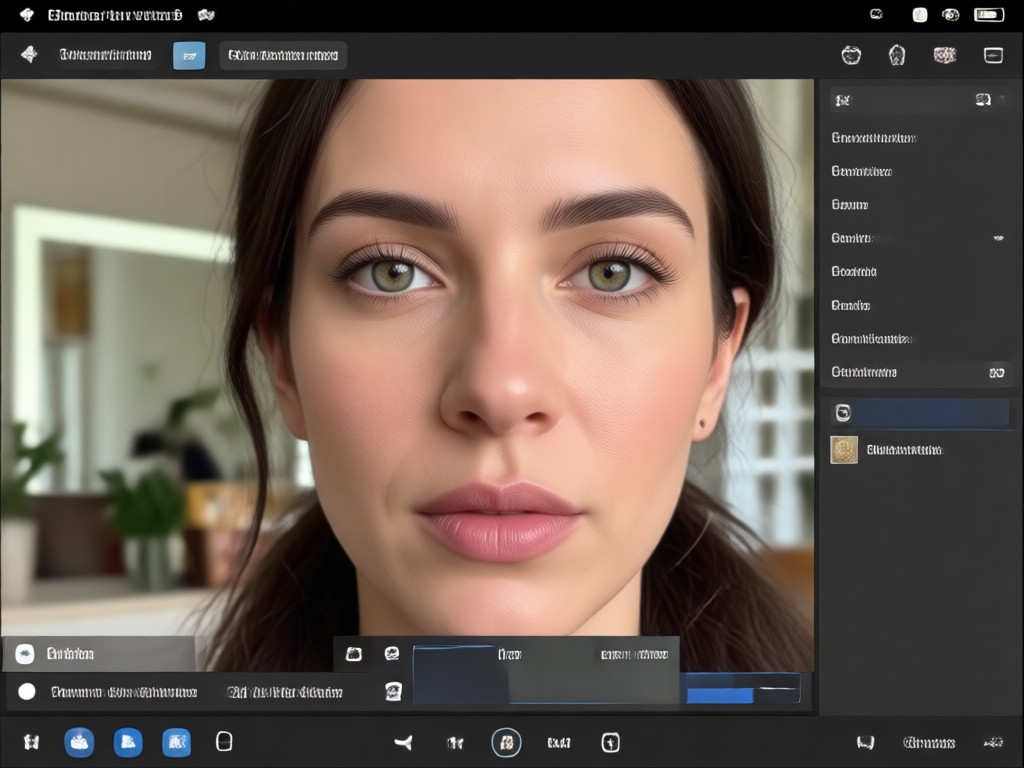Click the white outlined rounded rectangle in bottom toolbar

pos(224,742)
